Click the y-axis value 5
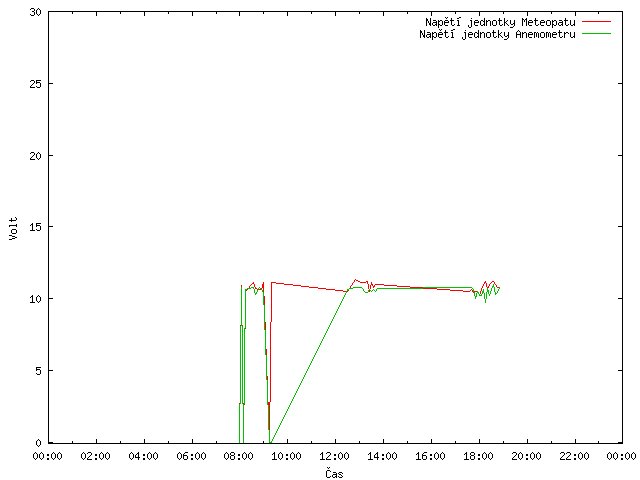 pos(39,371)
